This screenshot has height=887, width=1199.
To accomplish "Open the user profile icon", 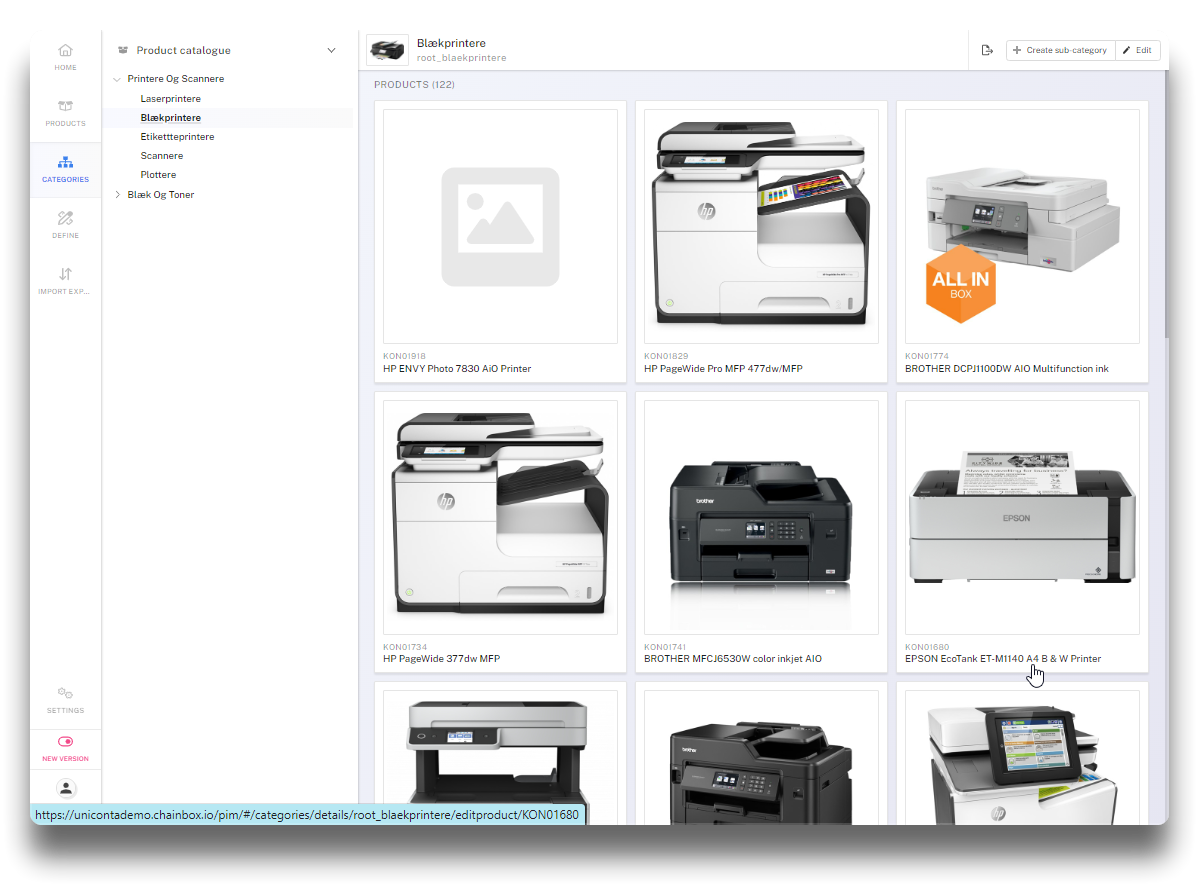I will (x=67, y=788).
